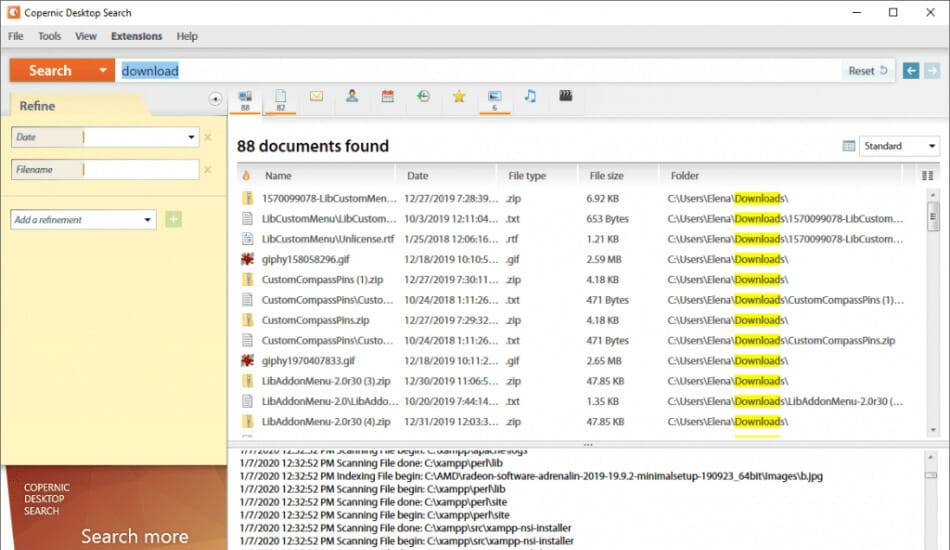The height and width of the screenshot is (550, 950).
Task: Expand the Date refinement dropdown
Action: point(191,138)
